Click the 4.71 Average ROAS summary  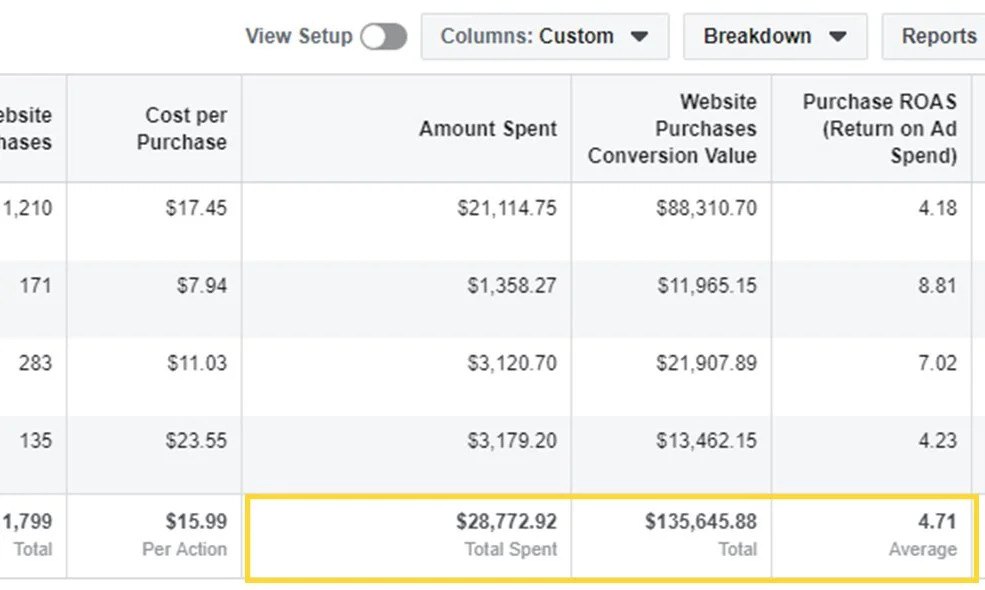click(x=936, y=522)
